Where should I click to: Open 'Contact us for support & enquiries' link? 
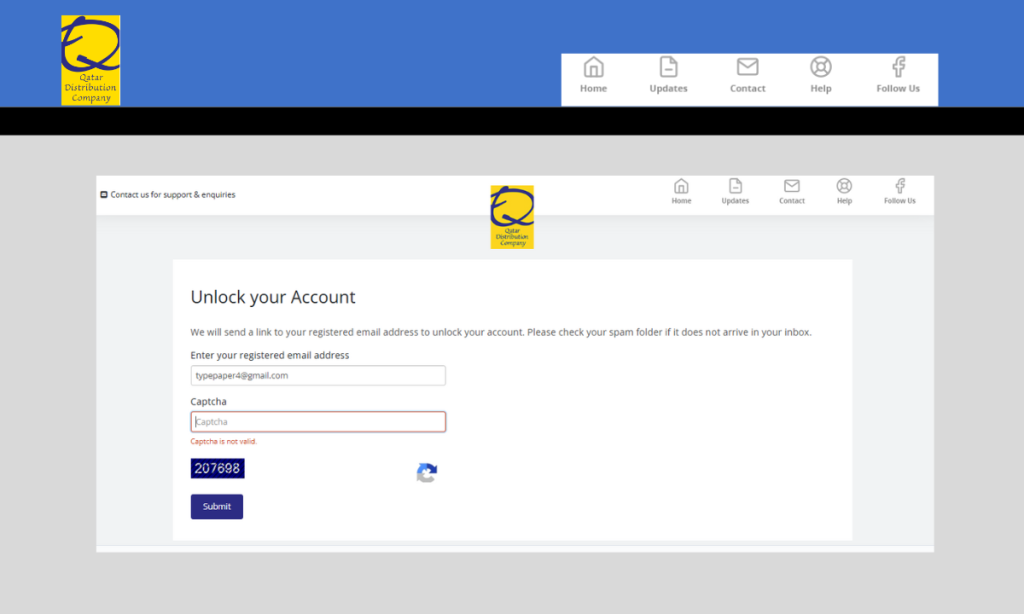(x=173, y=195)
